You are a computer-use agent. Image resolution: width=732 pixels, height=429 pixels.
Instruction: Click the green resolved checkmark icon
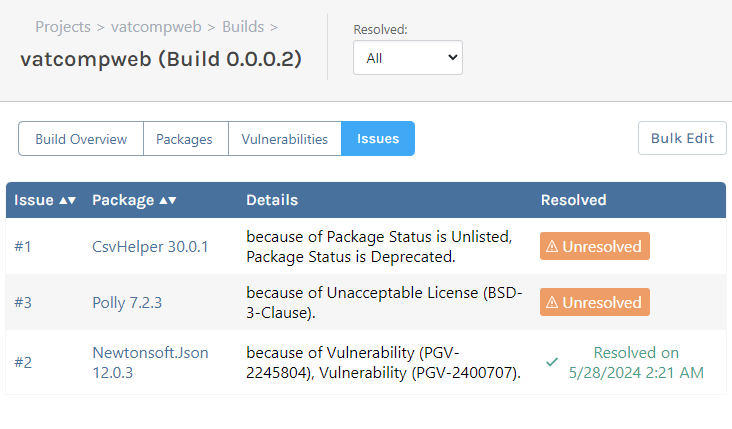pos(552,362)
